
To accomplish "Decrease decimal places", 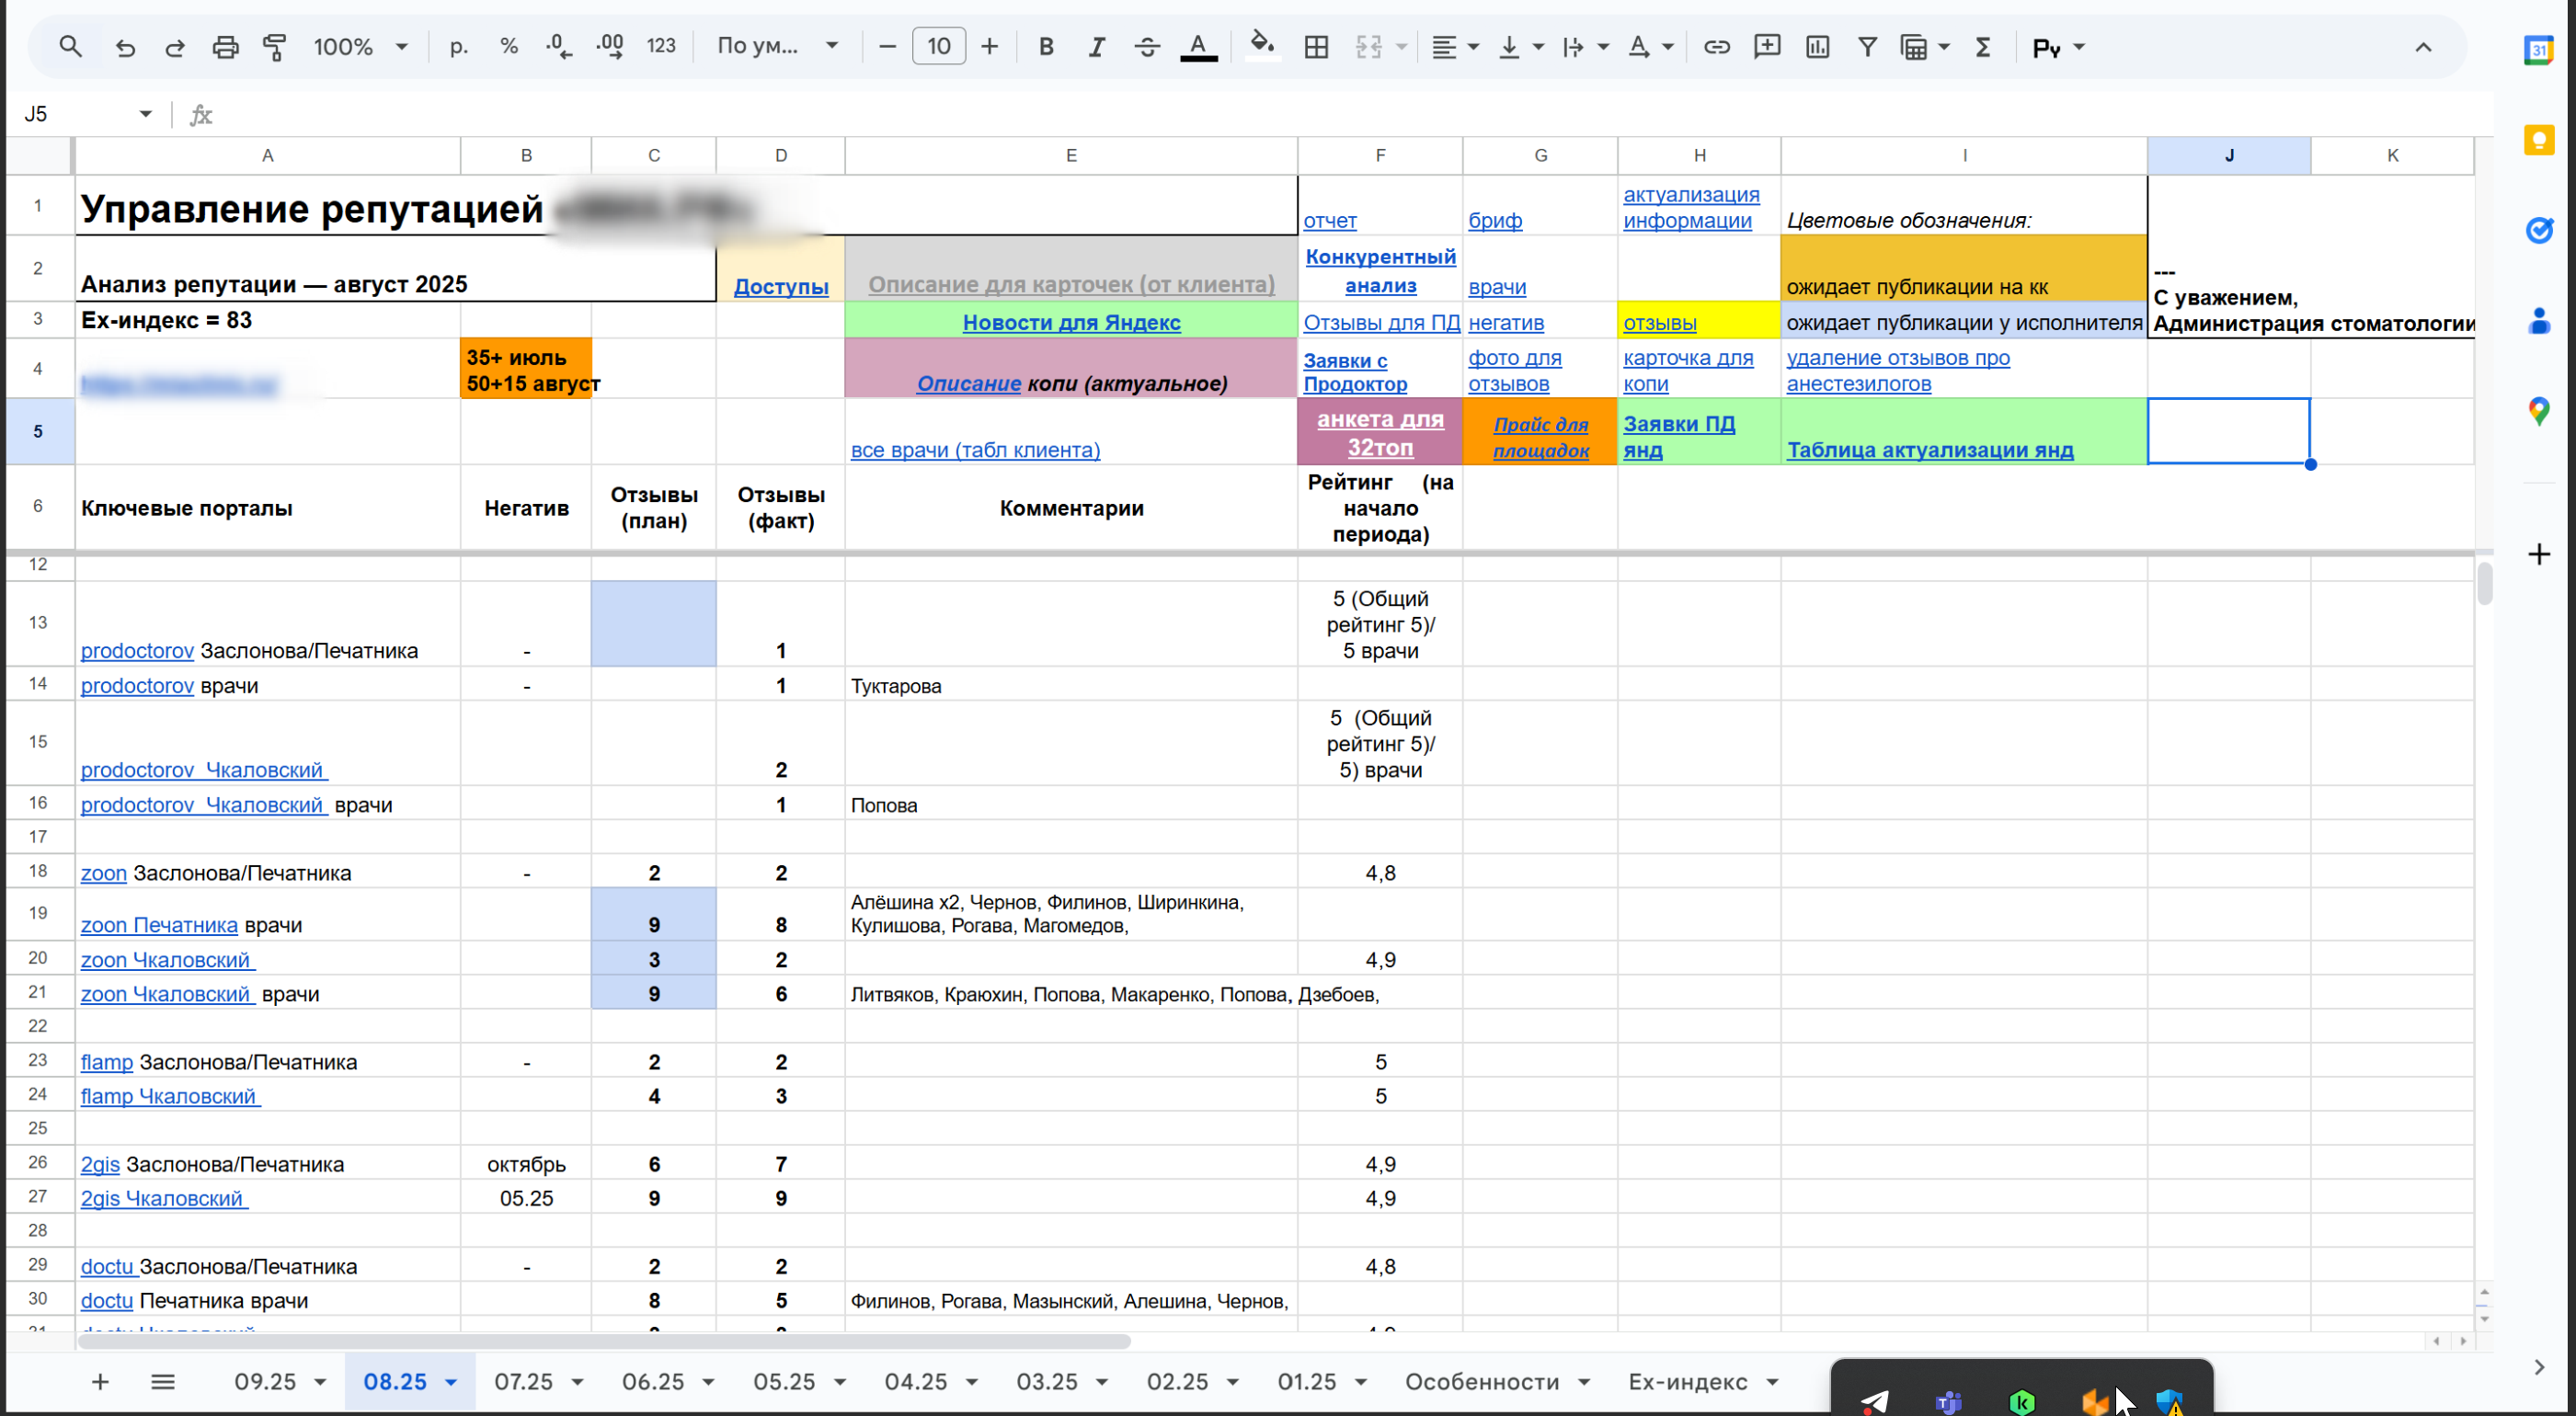I will 559,46.
